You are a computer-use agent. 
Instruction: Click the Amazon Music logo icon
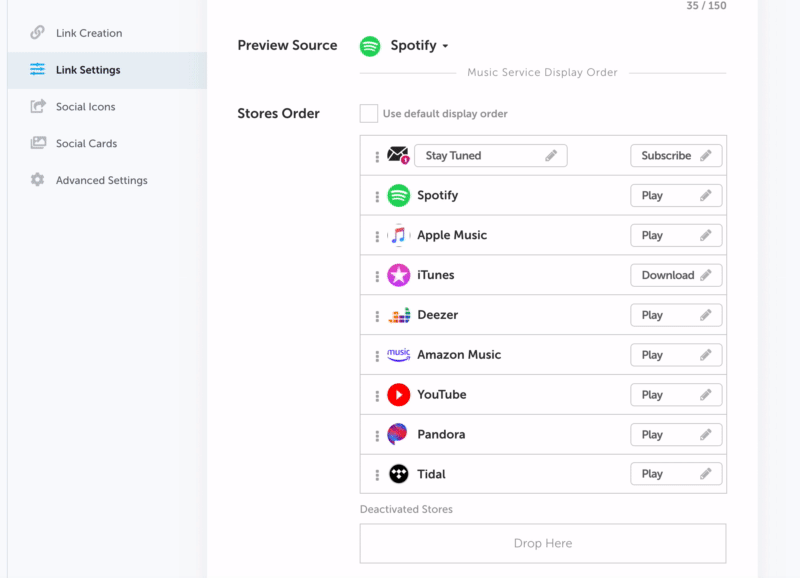tap(398, 355)
